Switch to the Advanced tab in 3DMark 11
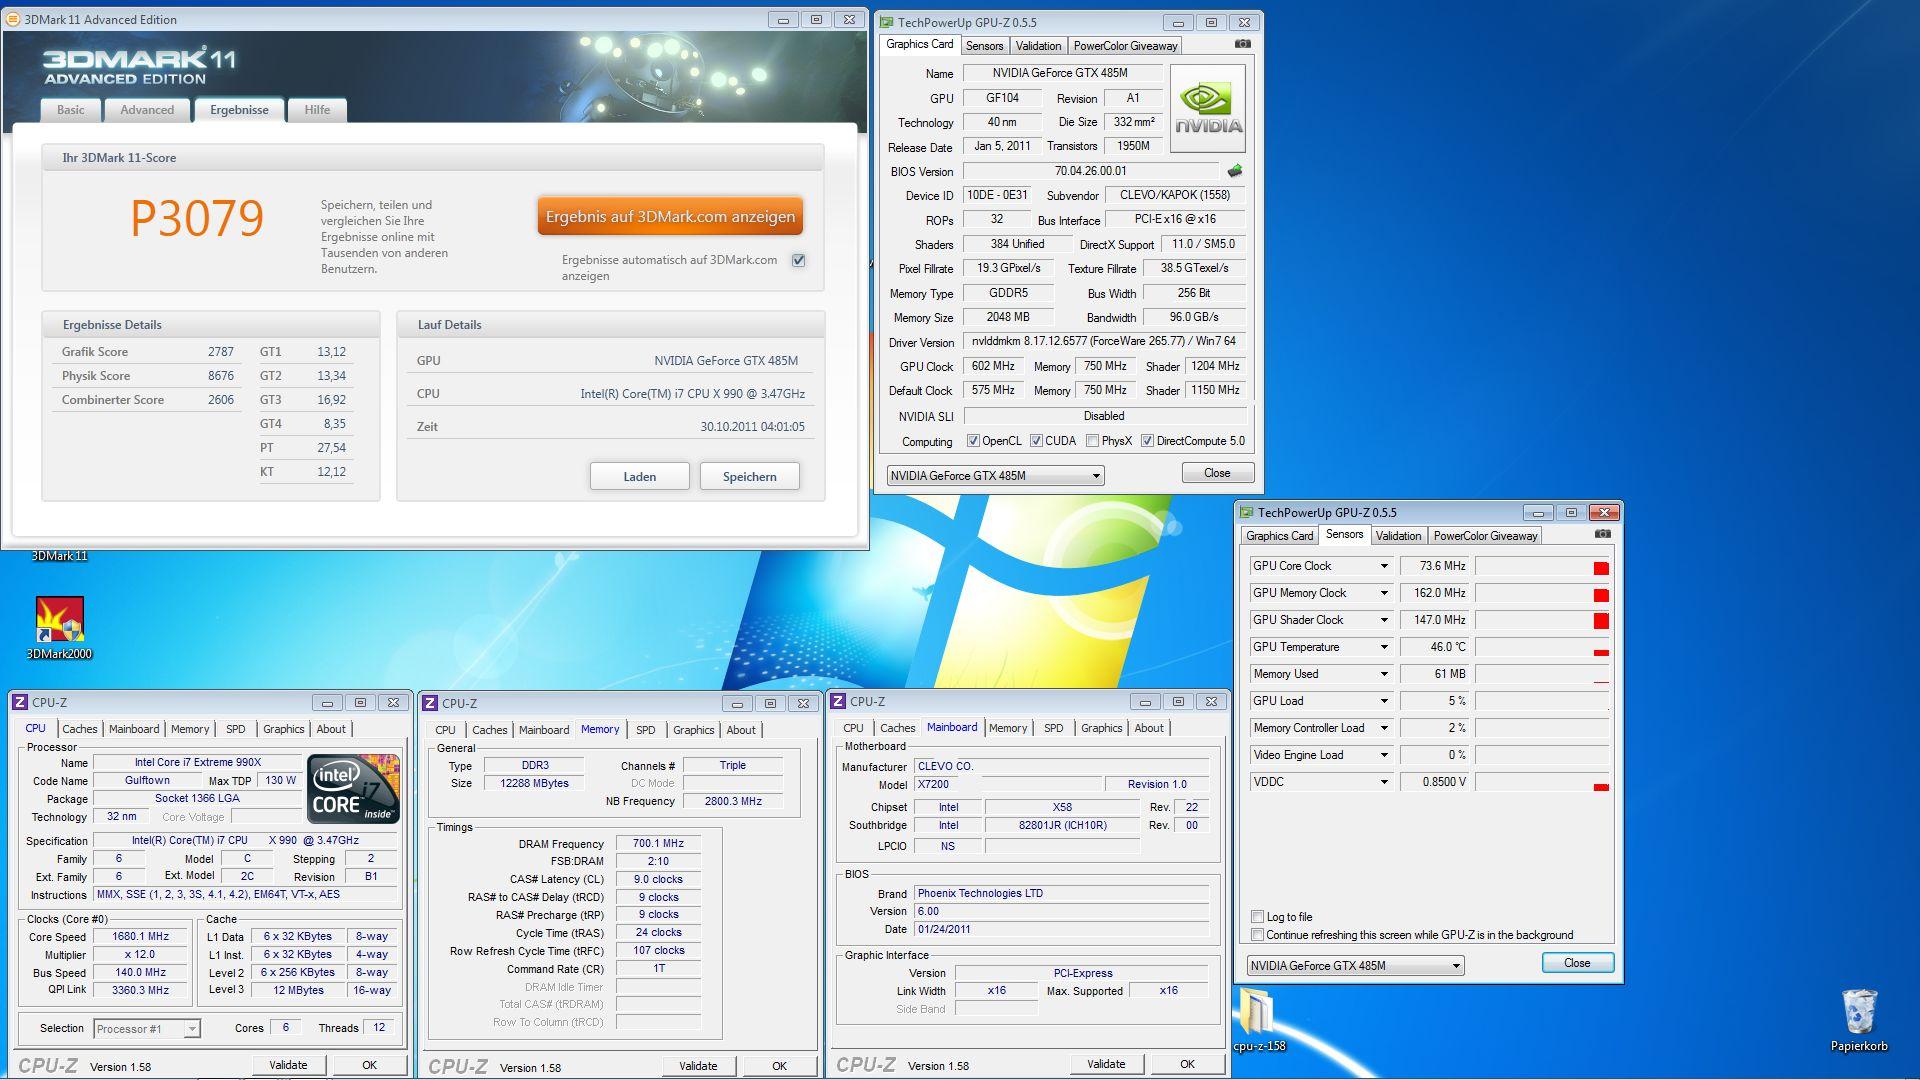This screenshot has width=1920, height=1080. tap(147, 110)
